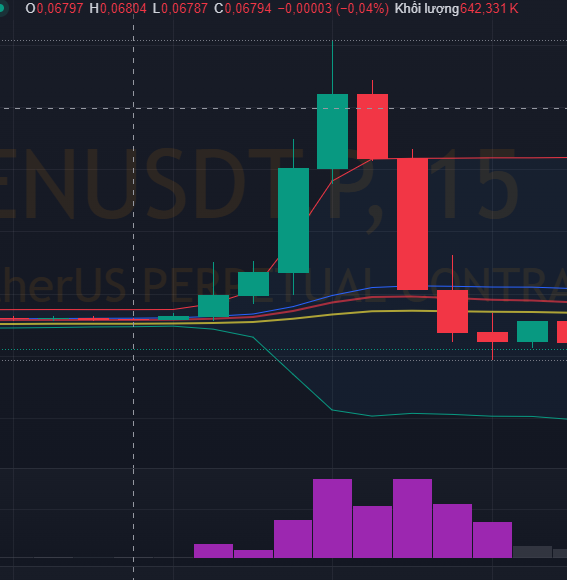
Task: Select the green candle at the price peak
Action: pos(333,131)
